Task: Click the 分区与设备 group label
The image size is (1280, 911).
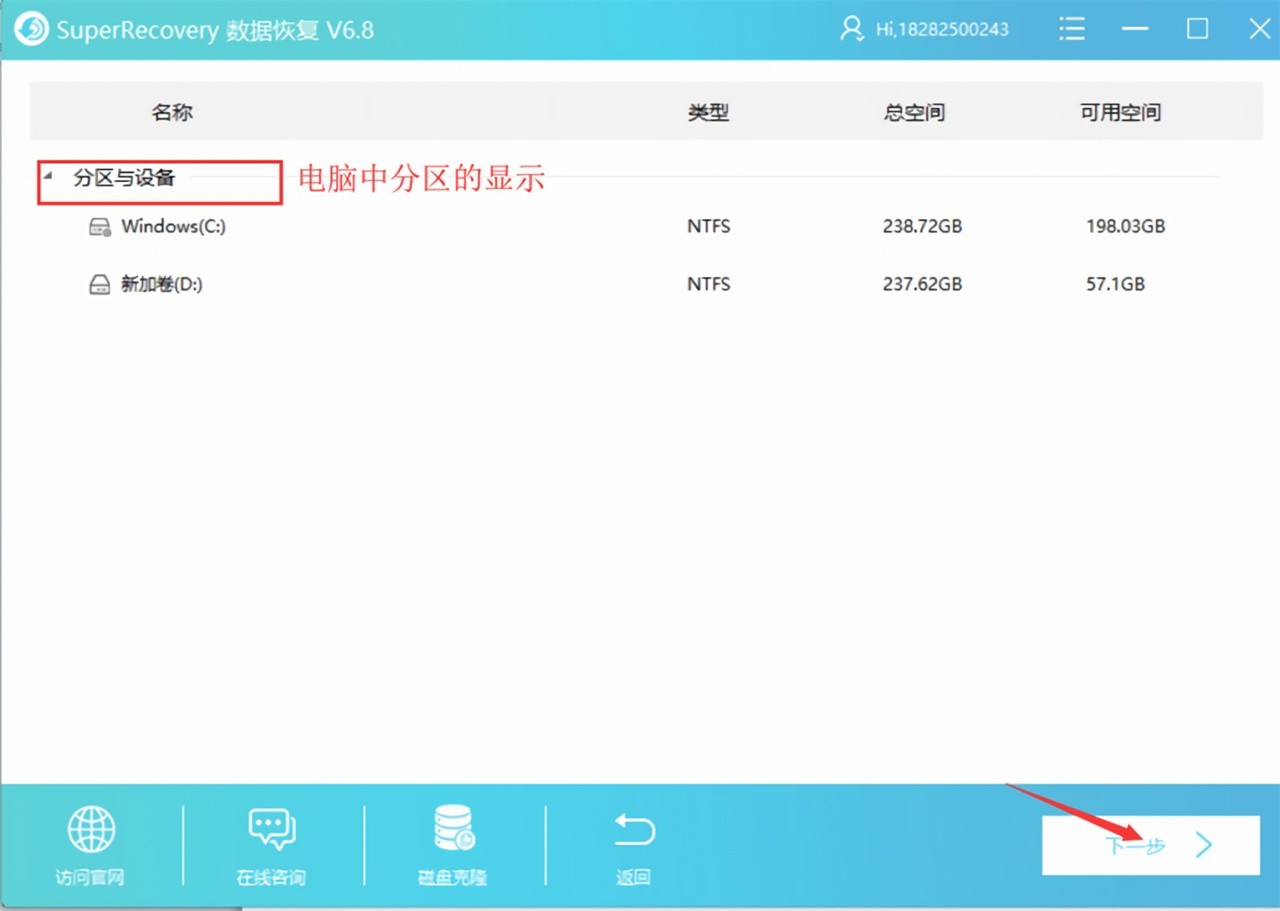Action: 124,178
